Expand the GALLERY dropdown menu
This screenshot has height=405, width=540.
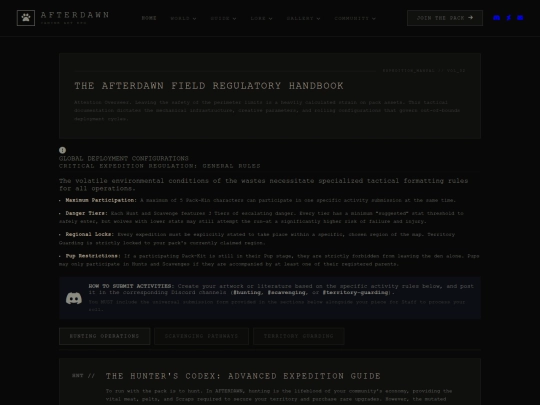(303, 18)
